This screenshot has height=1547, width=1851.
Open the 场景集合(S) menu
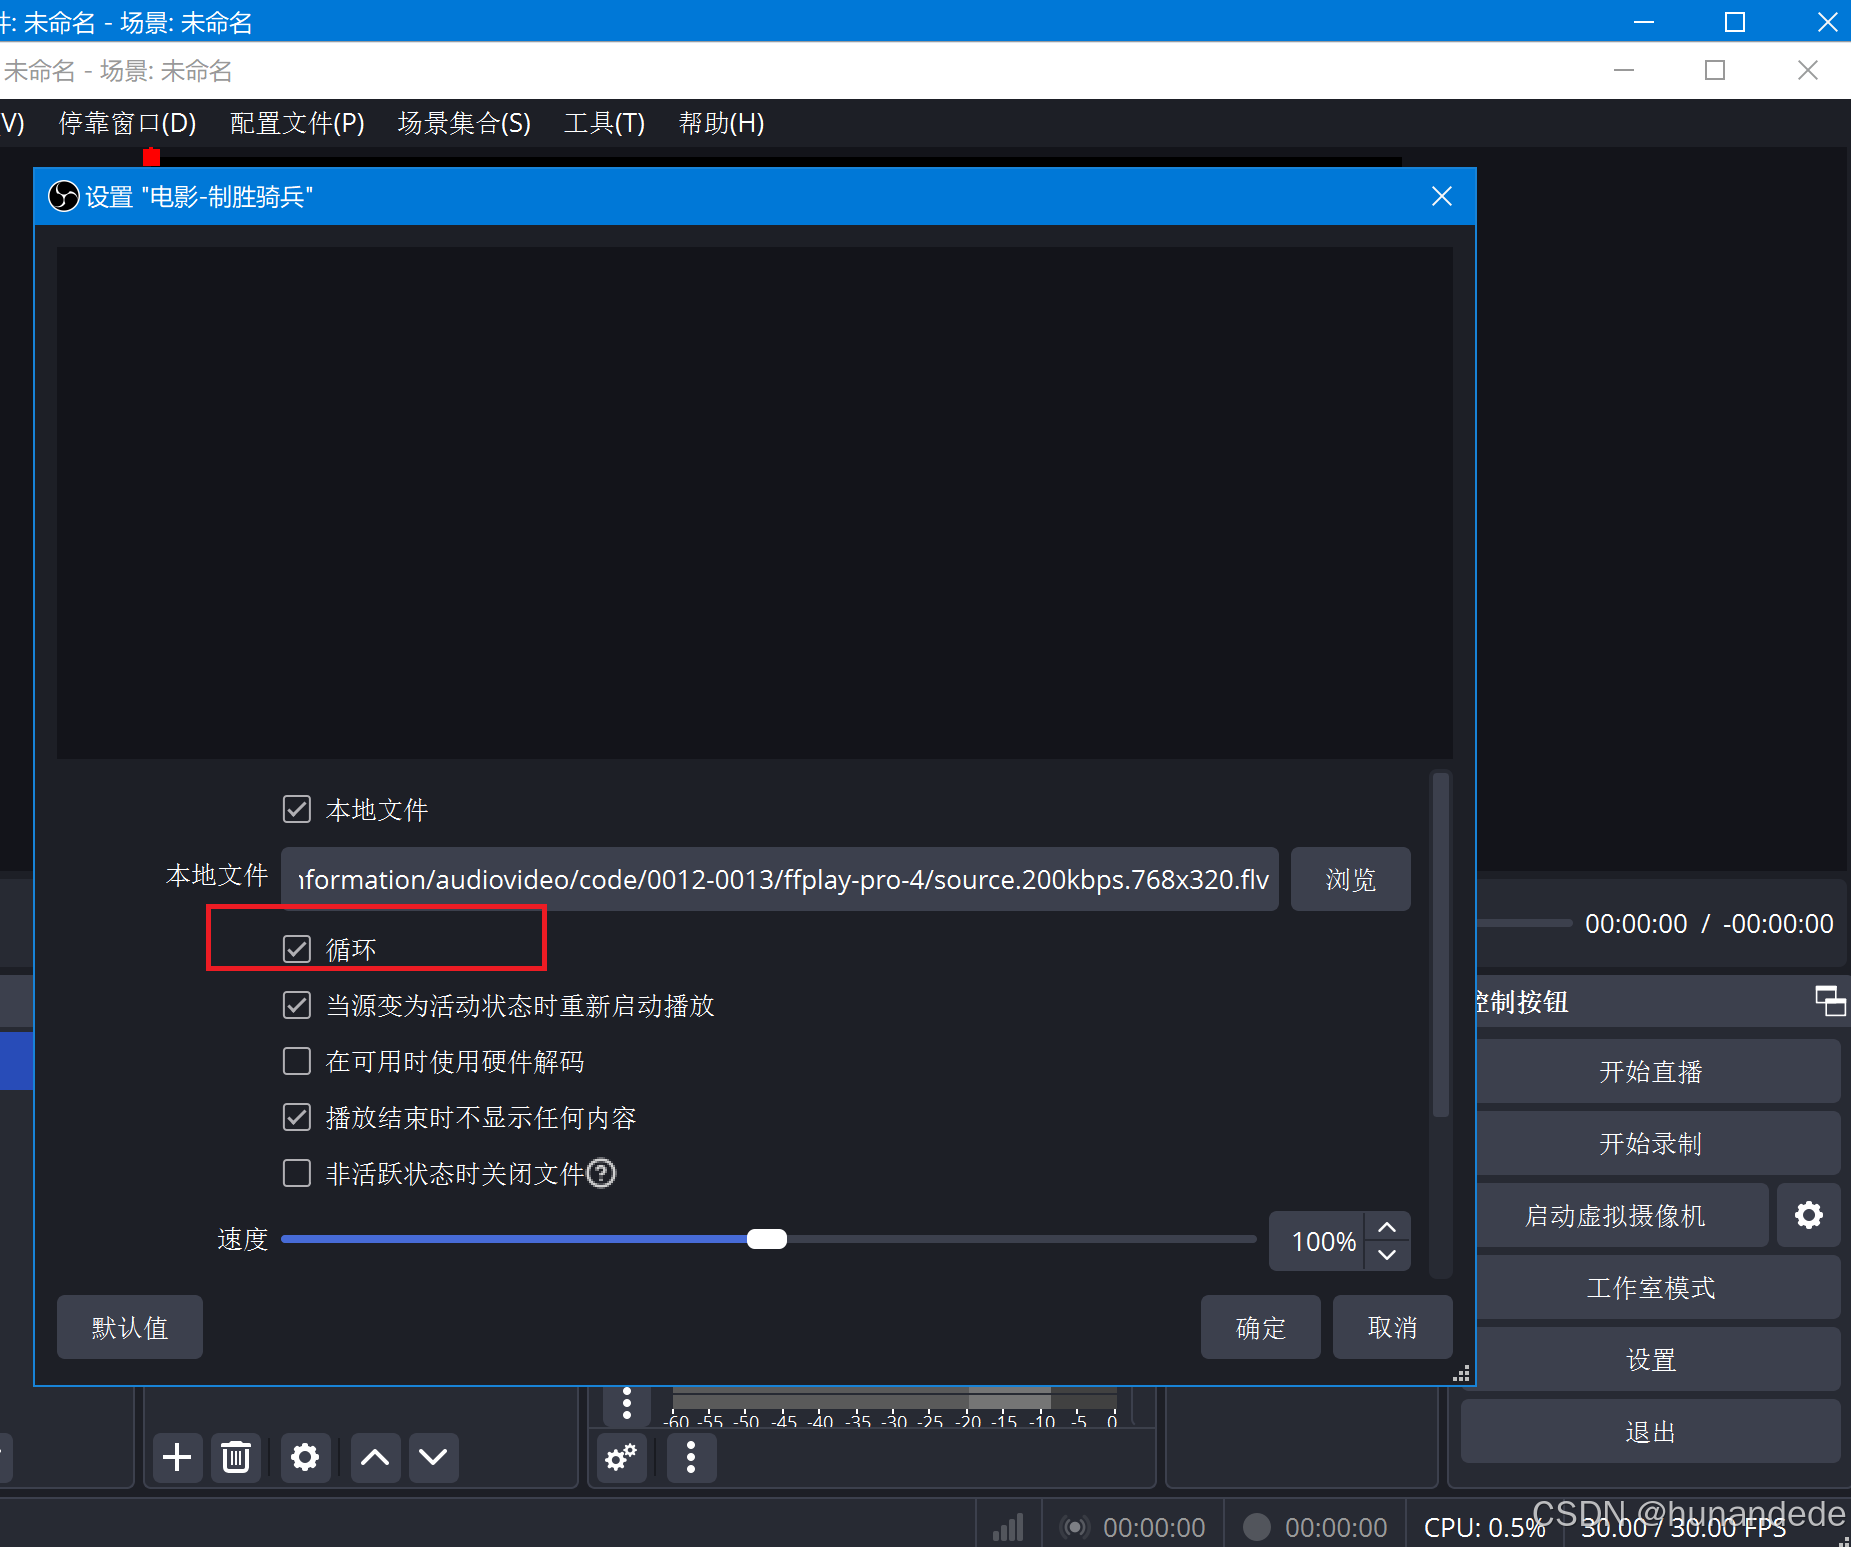point(464,123)
